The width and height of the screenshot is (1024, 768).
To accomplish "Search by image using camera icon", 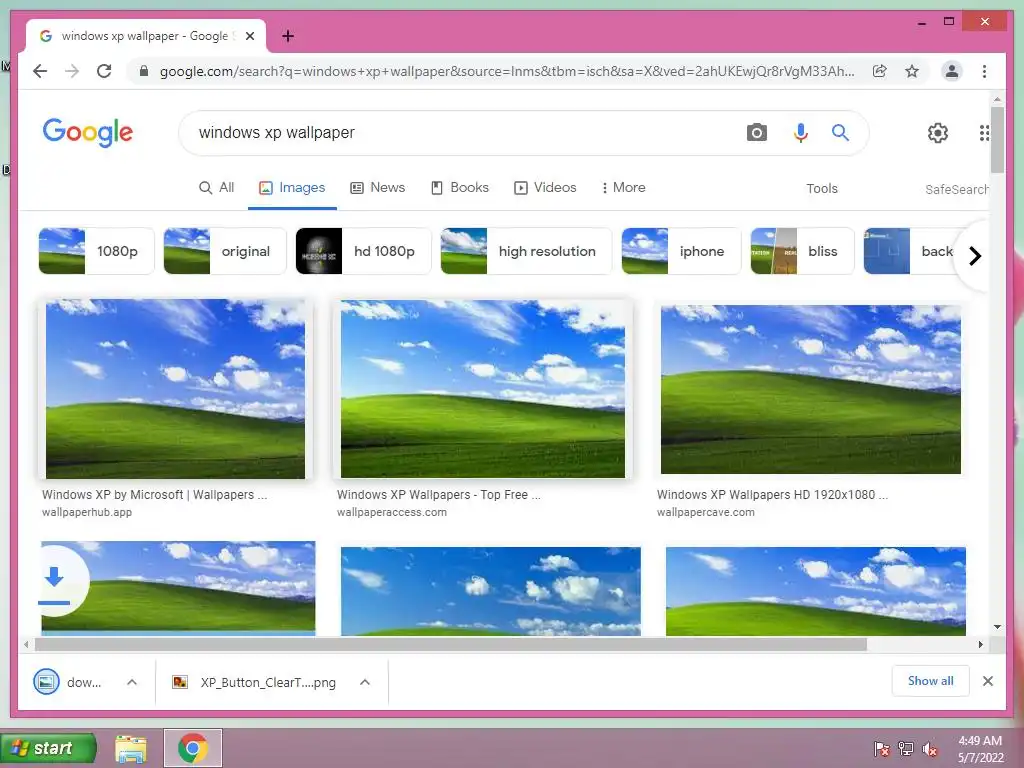I will point(756,133).
